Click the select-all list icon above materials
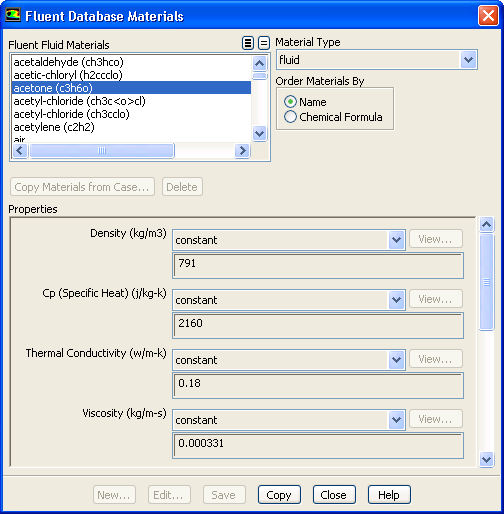 click(x=248, y=43)
